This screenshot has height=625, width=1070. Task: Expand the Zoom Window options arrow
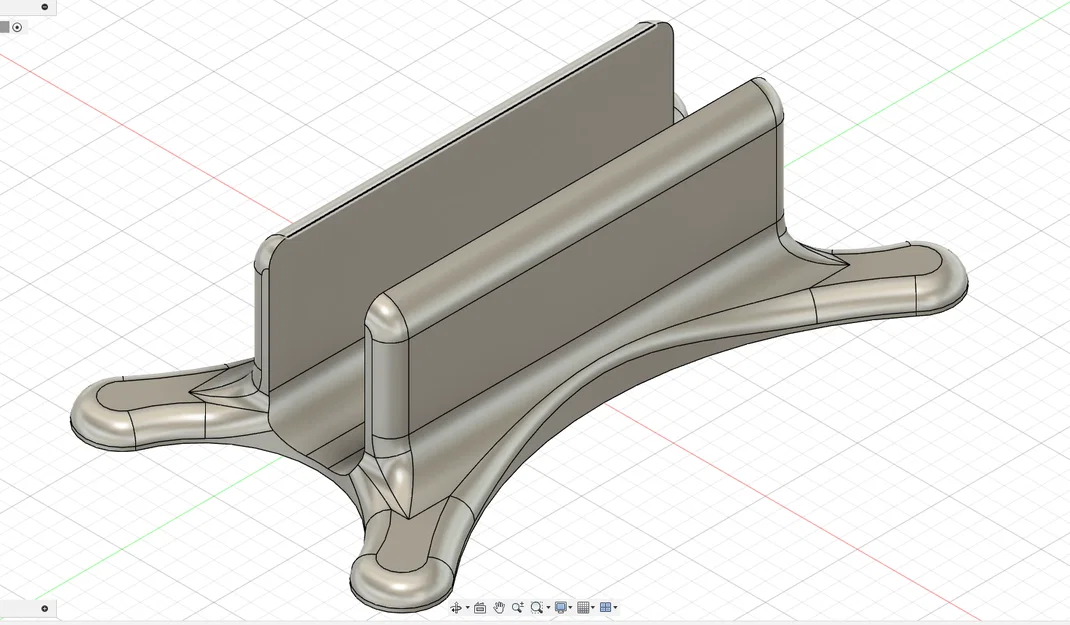[x=548, y=607]
